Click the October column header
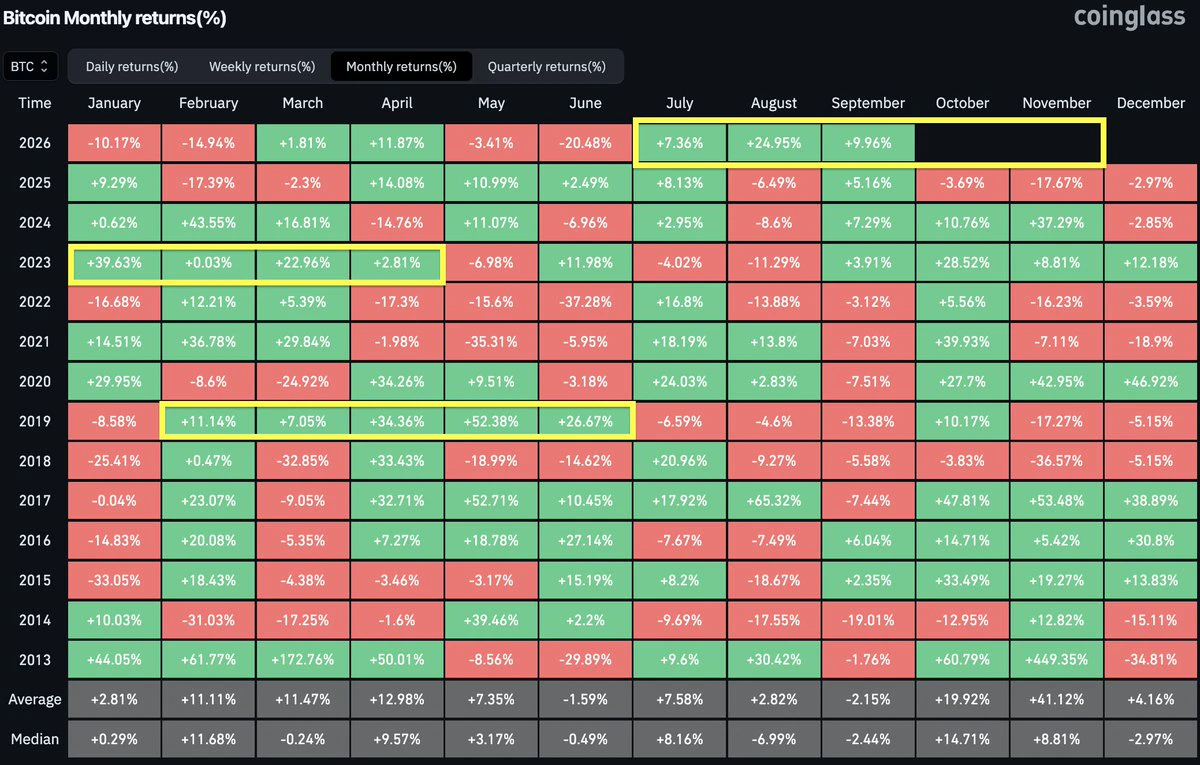The width and height of the screenshot is (1200, 765). pos(962,103)
